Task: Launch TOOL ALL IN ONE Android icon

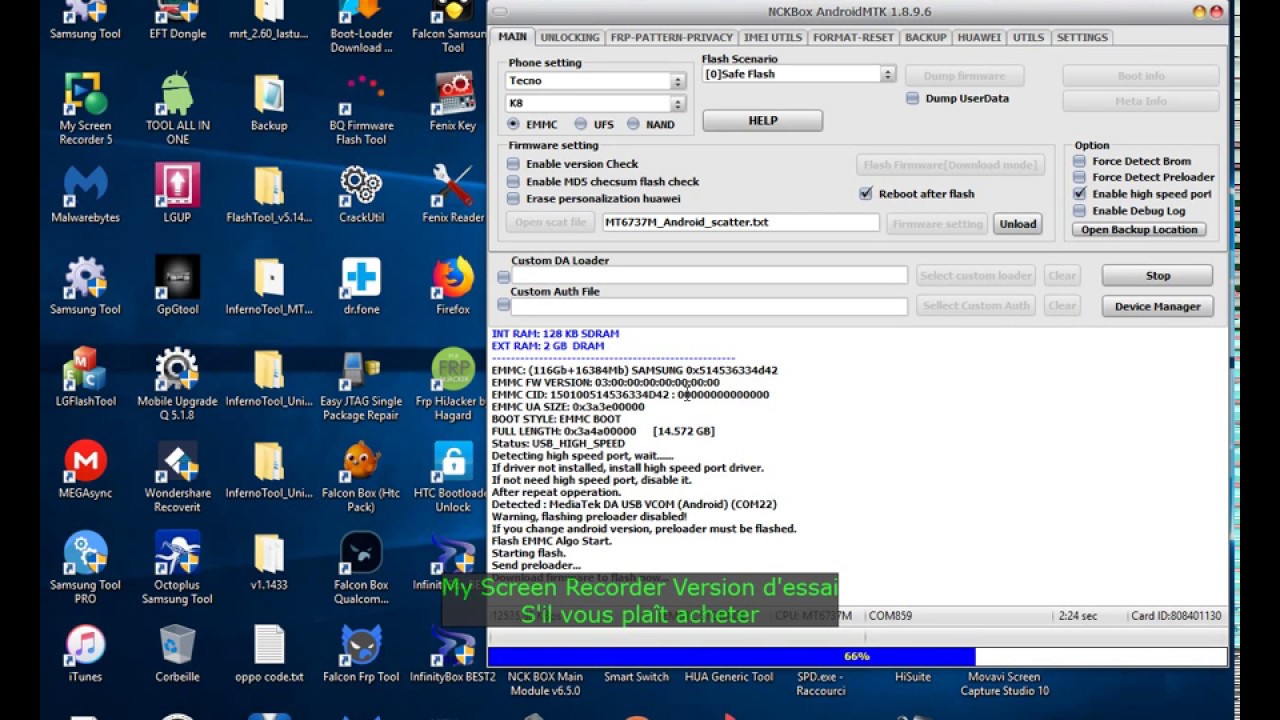Action: point(177,108)
